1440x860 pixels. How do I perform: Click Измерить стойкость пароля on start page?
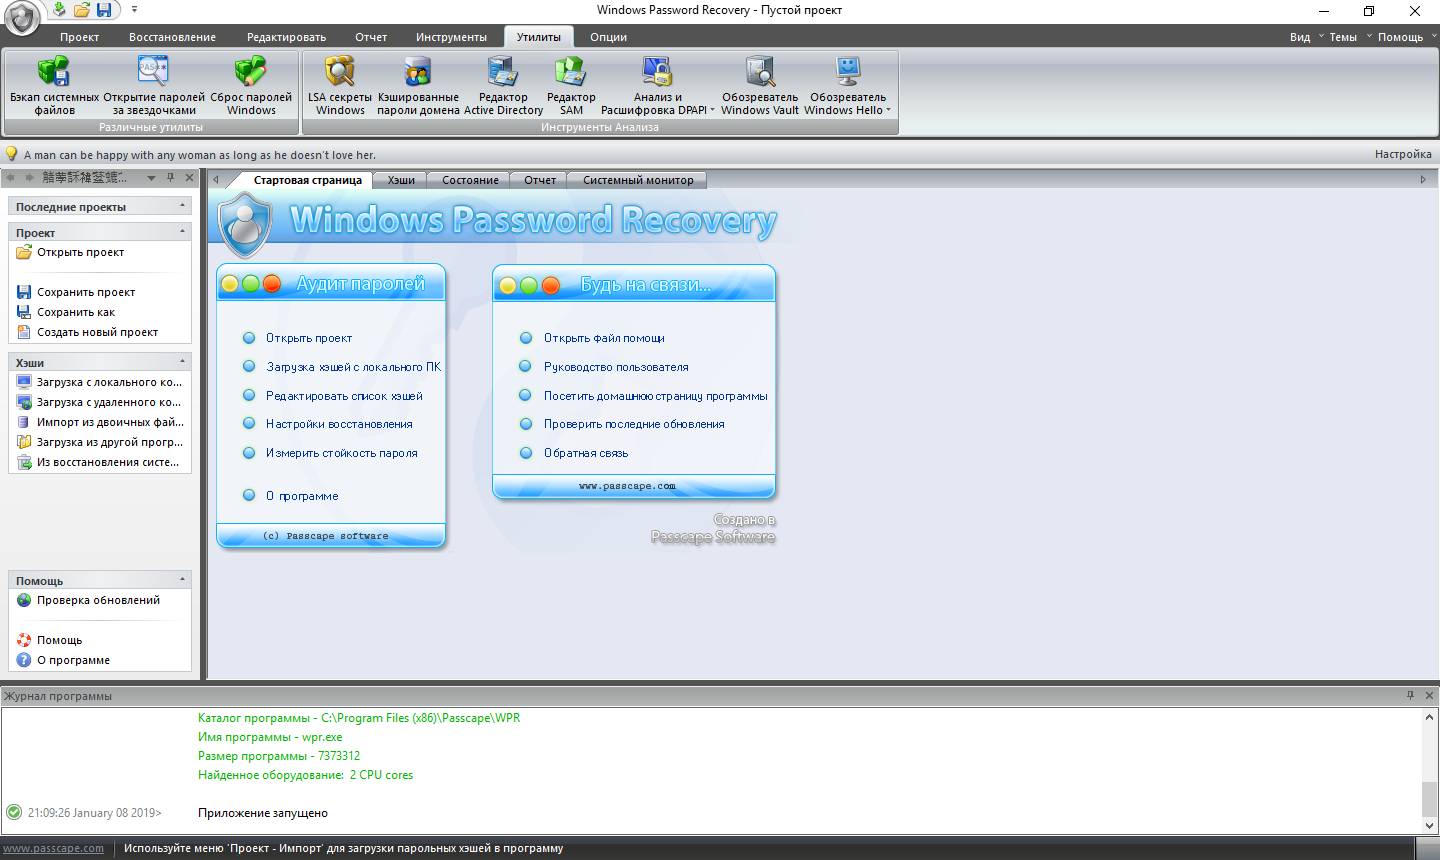tap(341, 453)
